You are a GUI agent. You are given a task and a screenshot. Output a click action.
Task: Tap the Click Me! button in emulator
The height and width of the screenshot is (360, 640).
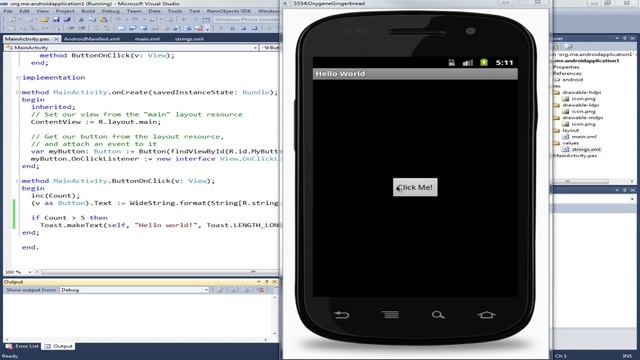tap(415, 187)
